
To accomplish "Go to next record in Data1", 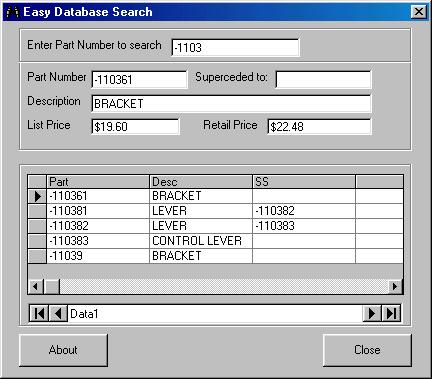I will pyautogui.click(x=372, y=314).
